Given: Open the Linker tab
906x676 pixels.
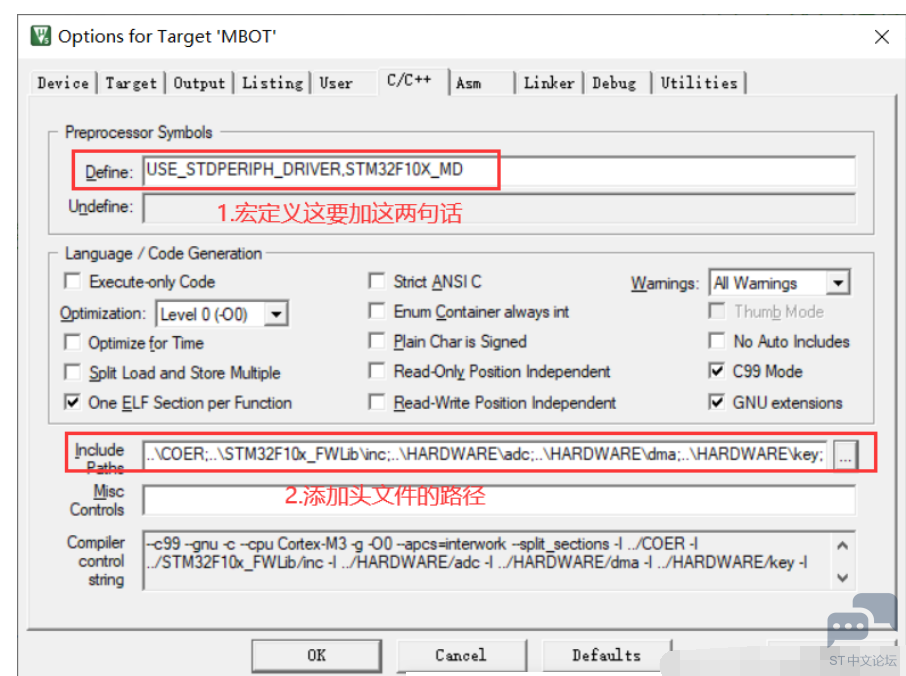Looking at the screenshot, I should (x=549, y=83).
